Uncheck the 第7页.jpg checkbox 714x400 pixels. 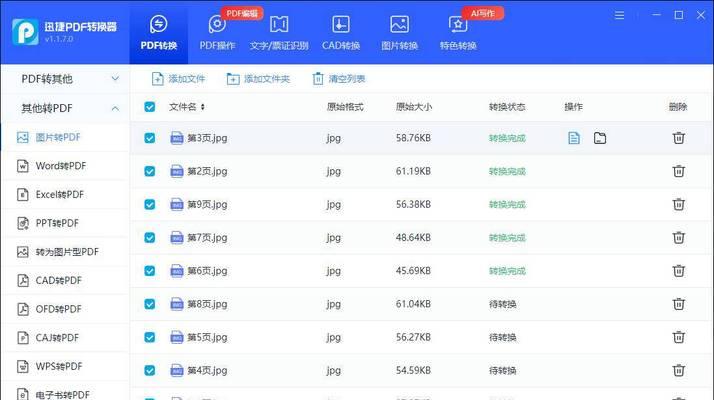point(149,238)
